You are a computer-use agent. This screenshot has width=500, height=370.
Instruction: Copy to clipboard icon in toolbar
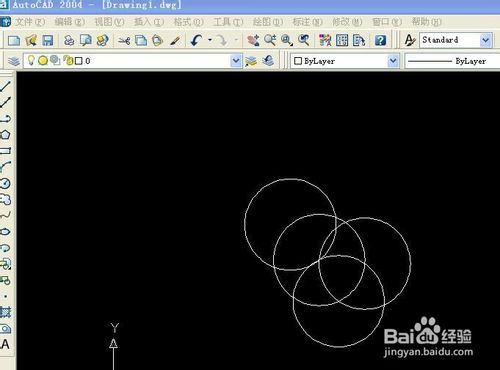tap(141, 41)
